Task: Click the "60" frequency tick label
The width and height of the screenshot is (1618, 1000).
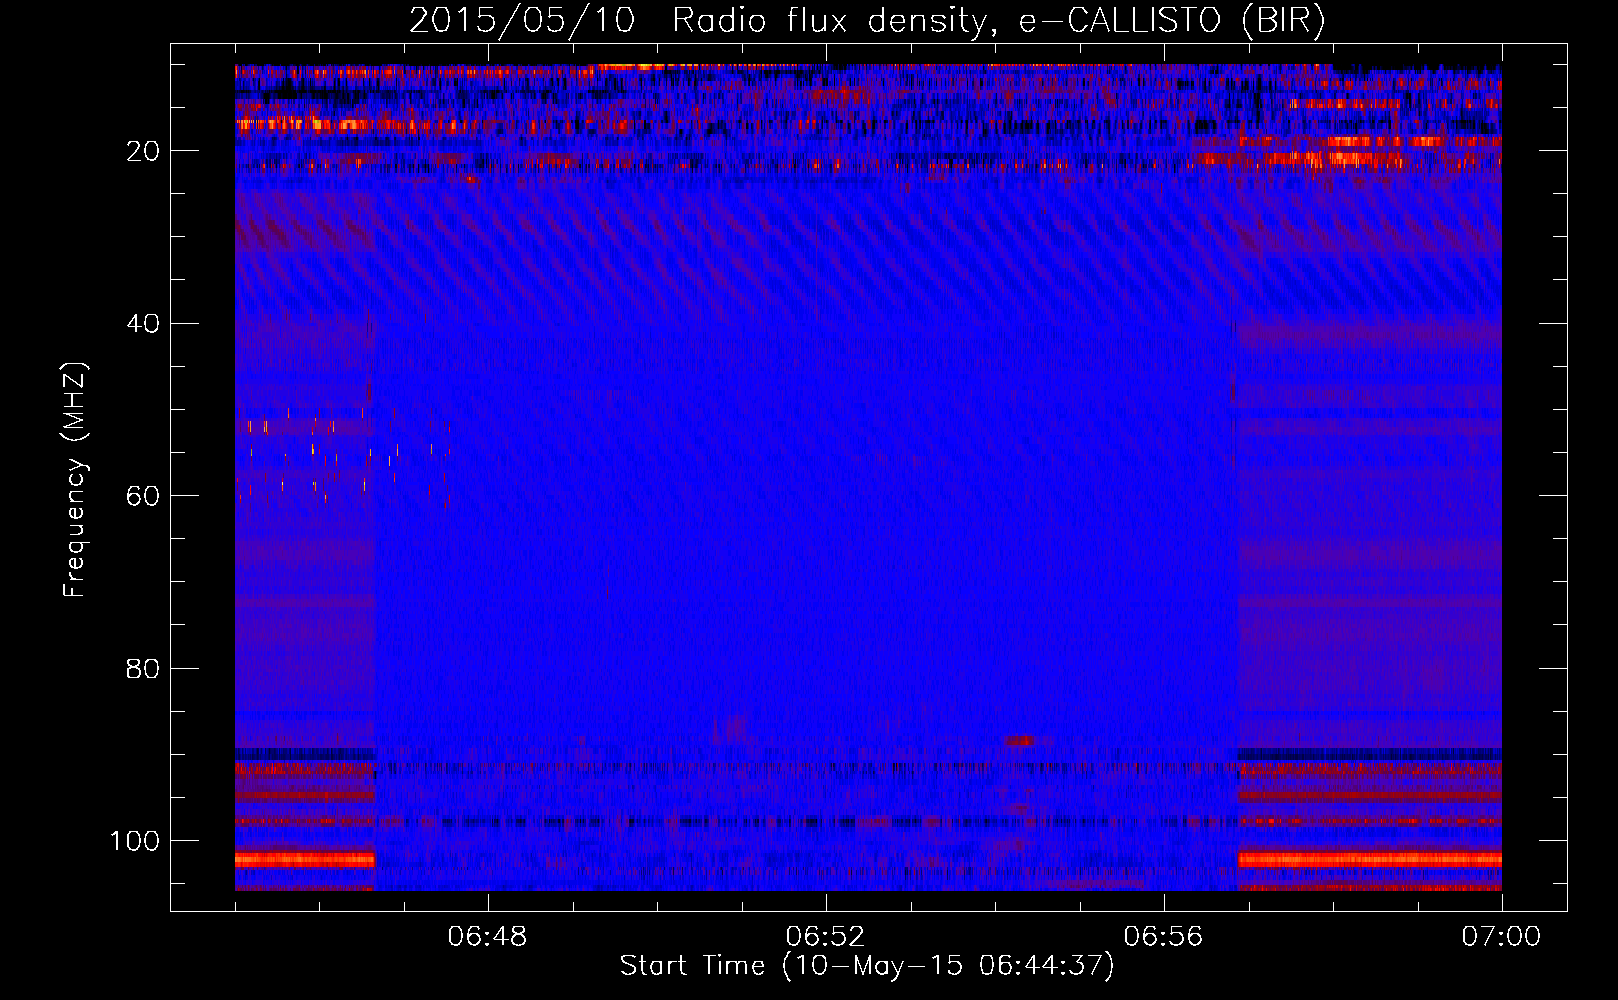Action: 143,496
